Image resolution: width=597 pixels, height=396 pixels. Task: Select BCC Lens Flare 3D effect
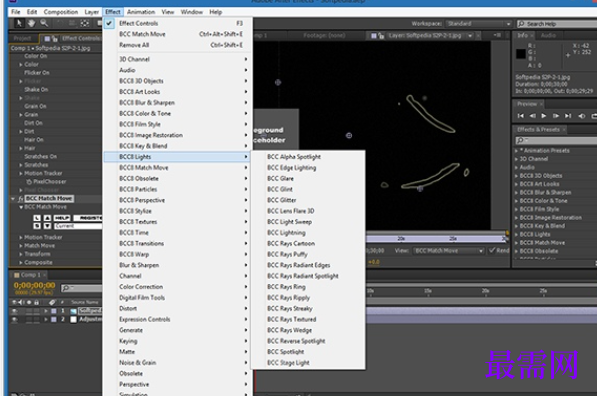click(x=308, y=211)
